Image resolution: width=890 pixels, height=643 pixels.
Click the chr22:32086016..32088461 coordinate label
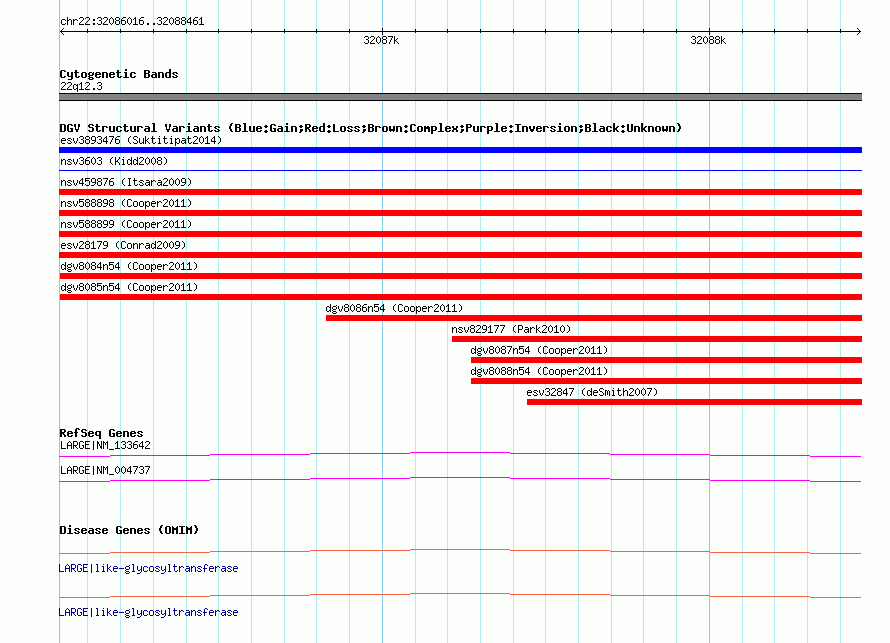click(x=132, y=22)
